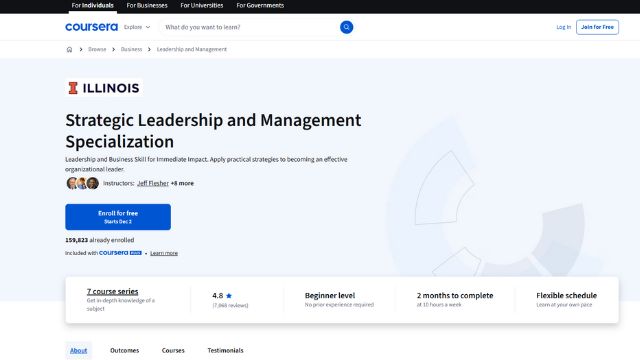Click Enroll for free button
Viewport: 640px width, 360px height.
click(x=118, y=217)
